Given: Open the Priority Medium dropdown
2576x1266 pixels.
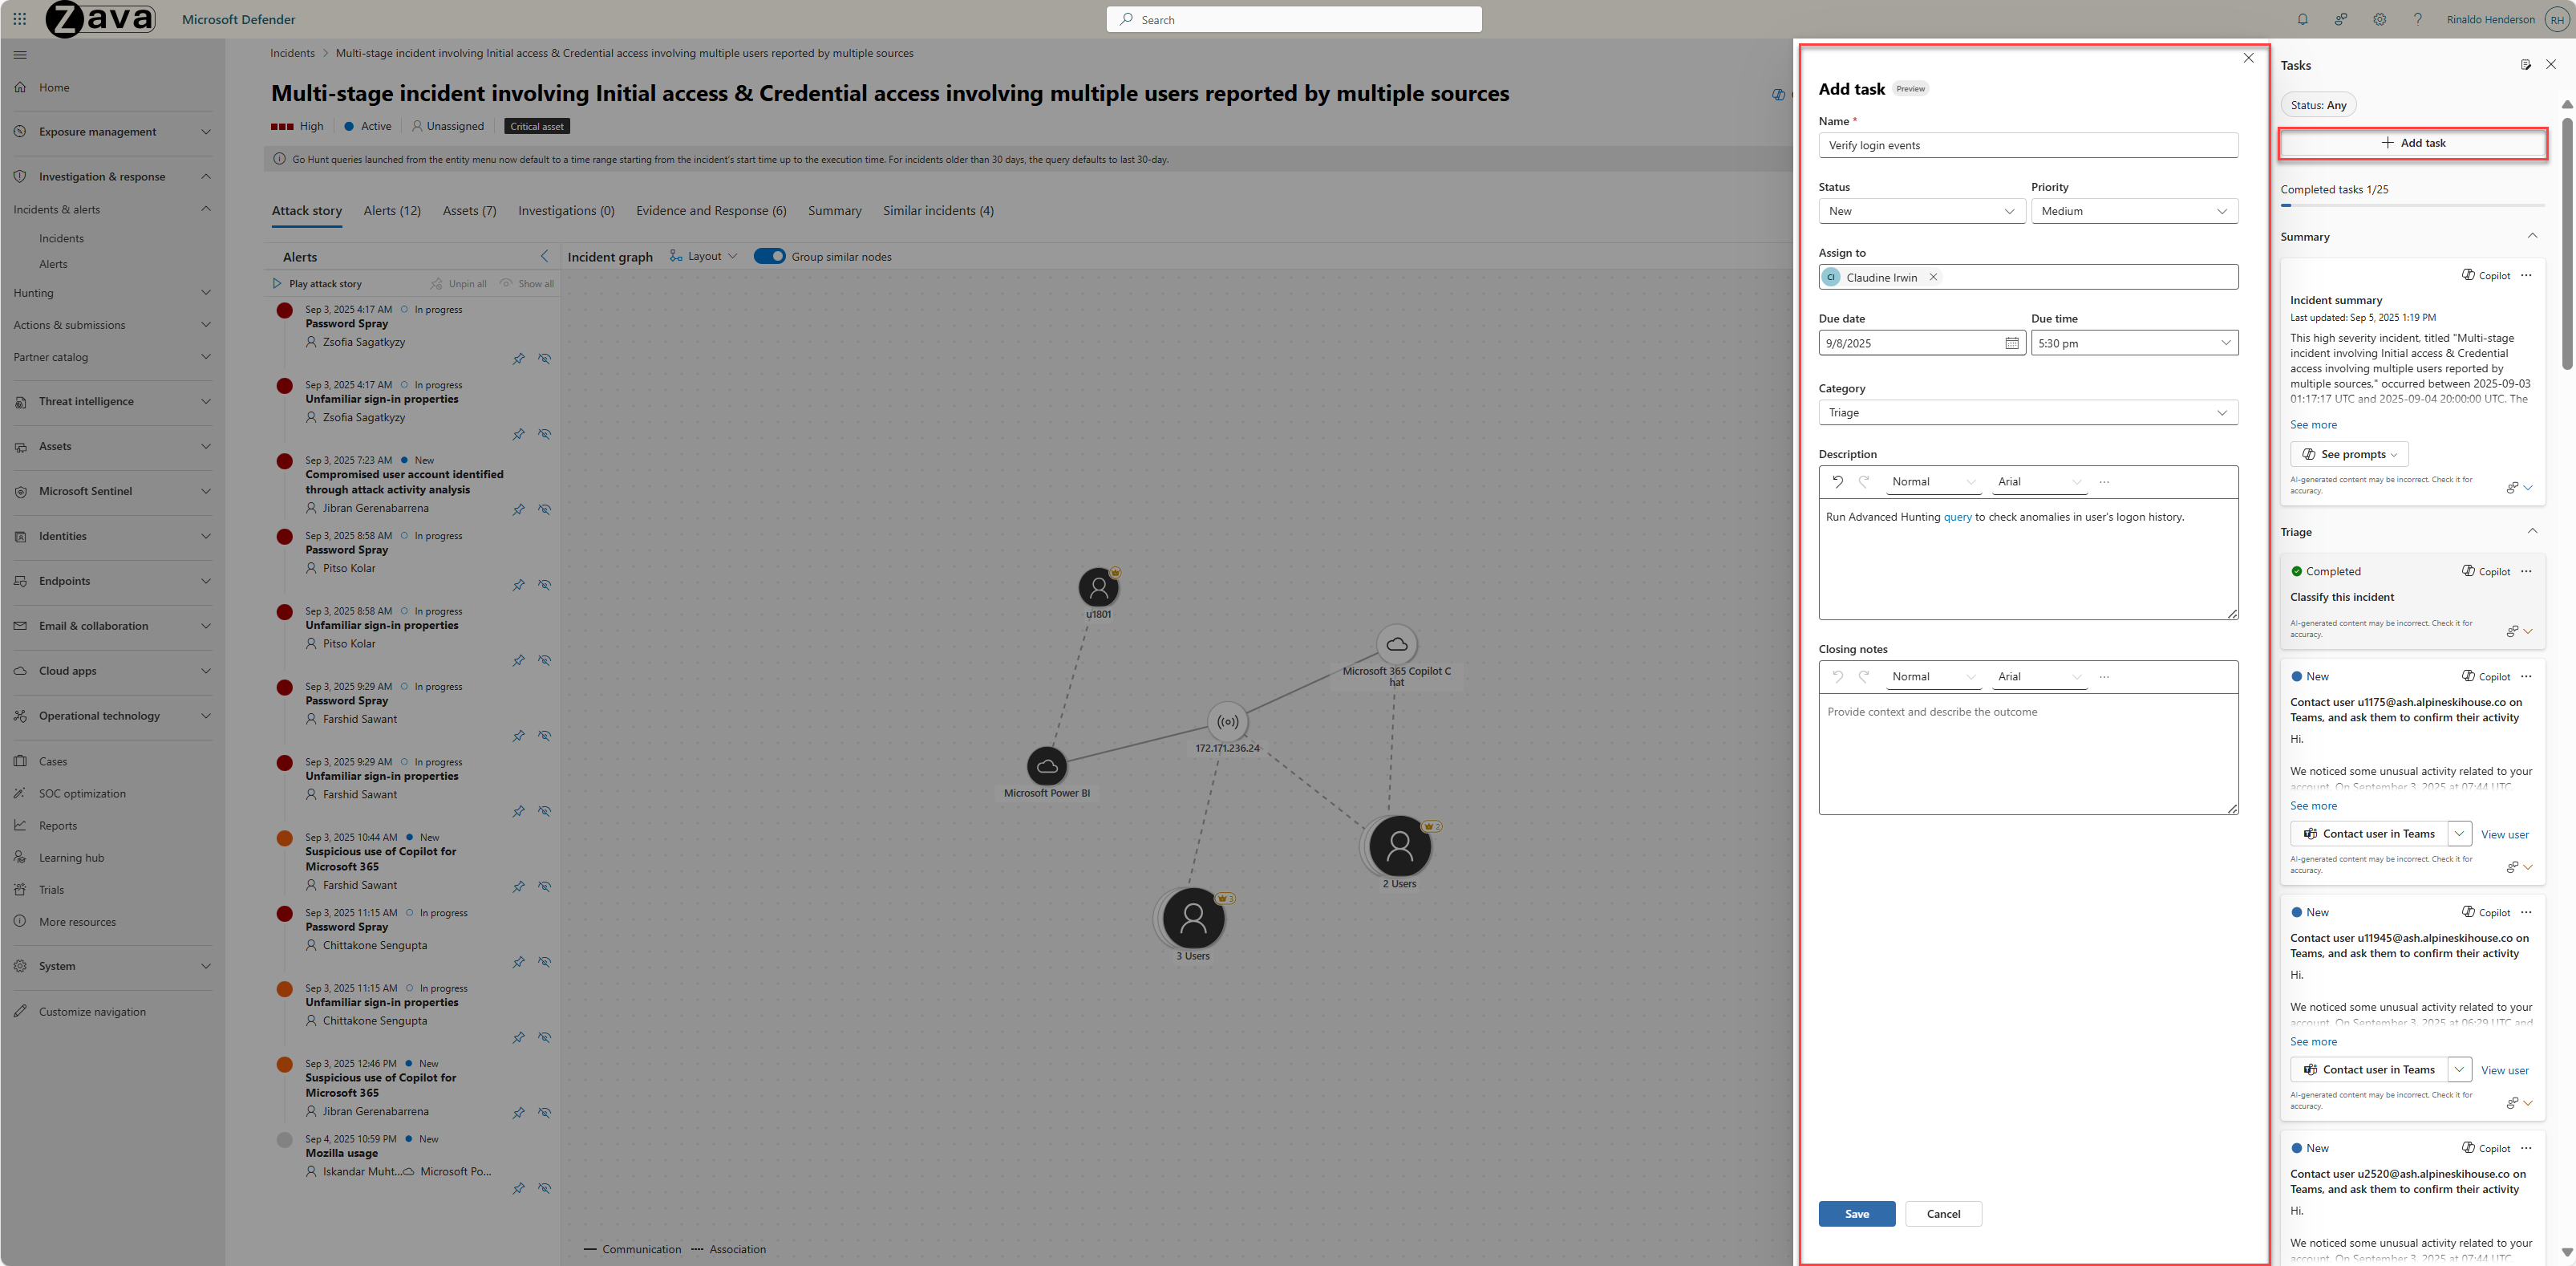Looking at the screenshot, I should click(x=2134, y=211).
